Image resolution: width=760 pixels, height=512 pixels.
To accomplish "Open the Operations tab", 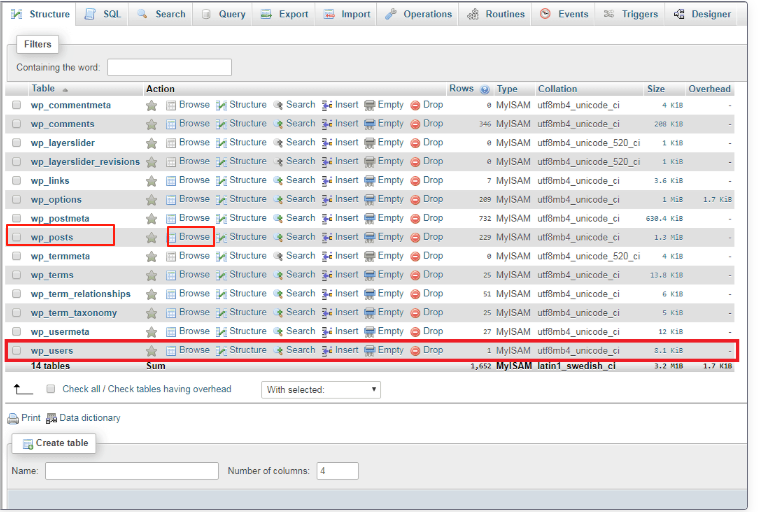I will coord(419,14).
